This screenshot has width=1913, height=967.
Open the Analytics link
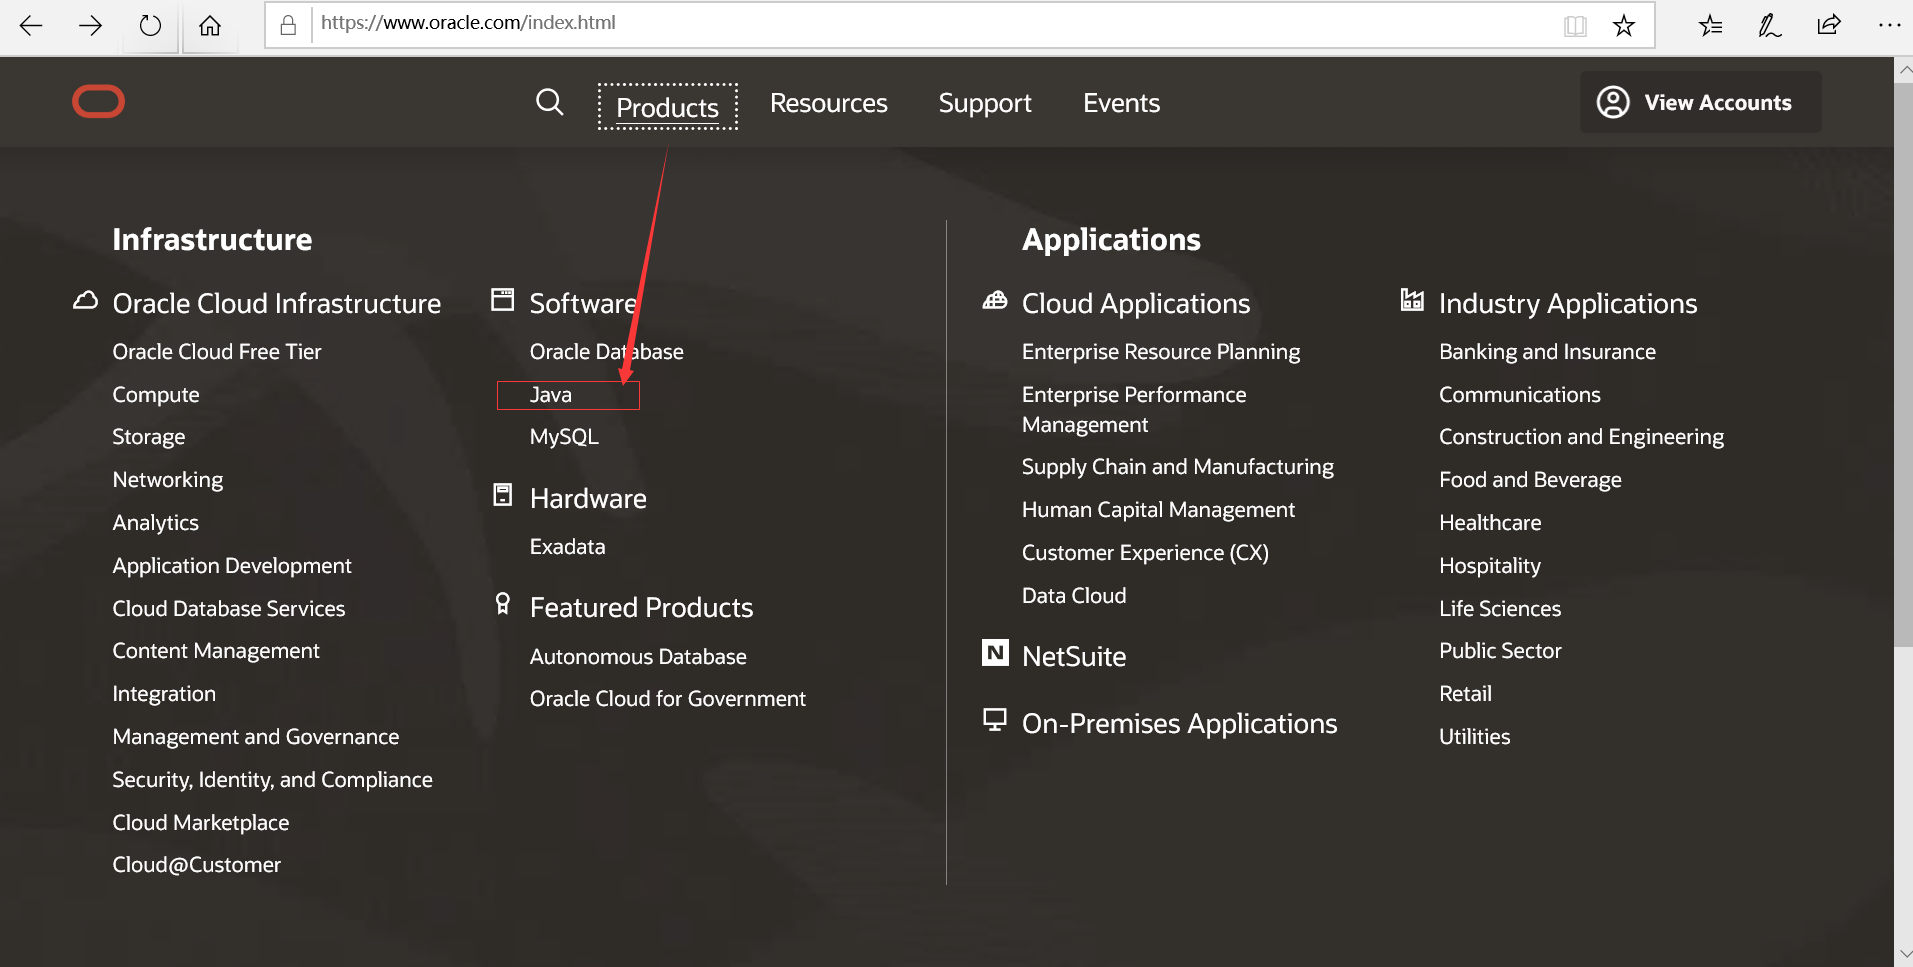pos(156,523)
